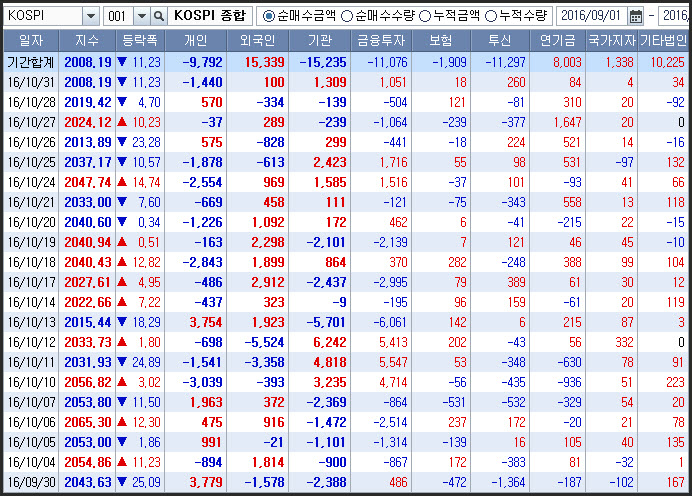Click index value 2065.30
This screenshot has height=496, width=692.
coord(88,422)
